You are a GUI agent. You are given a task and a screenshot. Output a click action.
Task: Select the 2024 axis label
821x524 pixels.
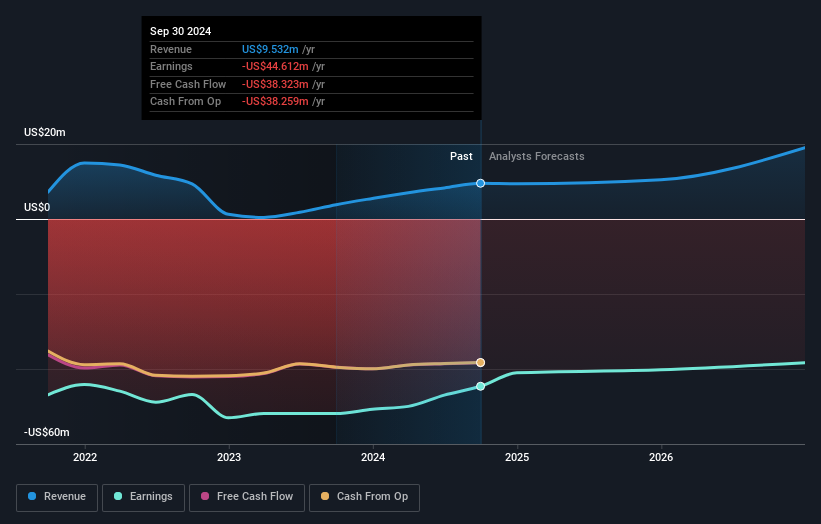coord(373,457)
